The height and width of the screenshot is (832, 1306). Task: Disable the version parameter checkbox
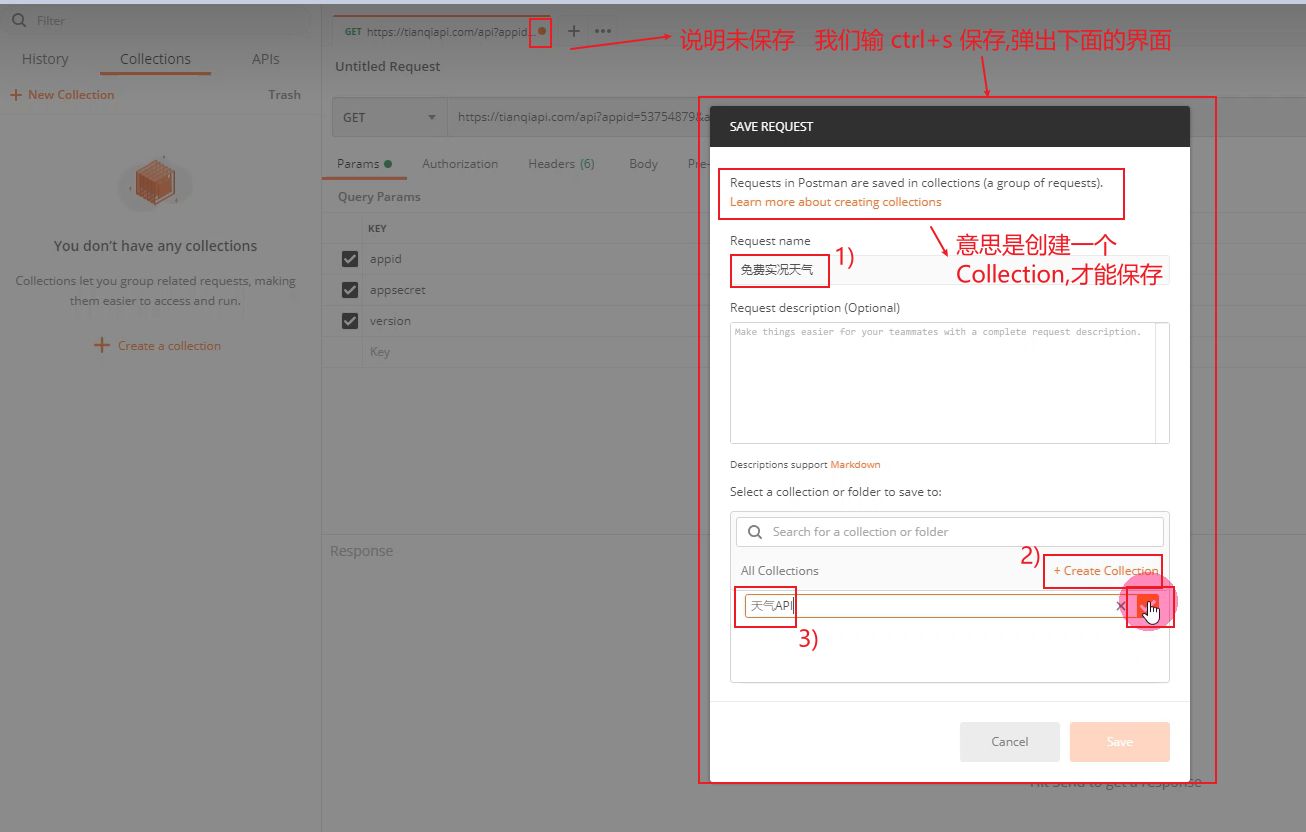coord(350,321)
